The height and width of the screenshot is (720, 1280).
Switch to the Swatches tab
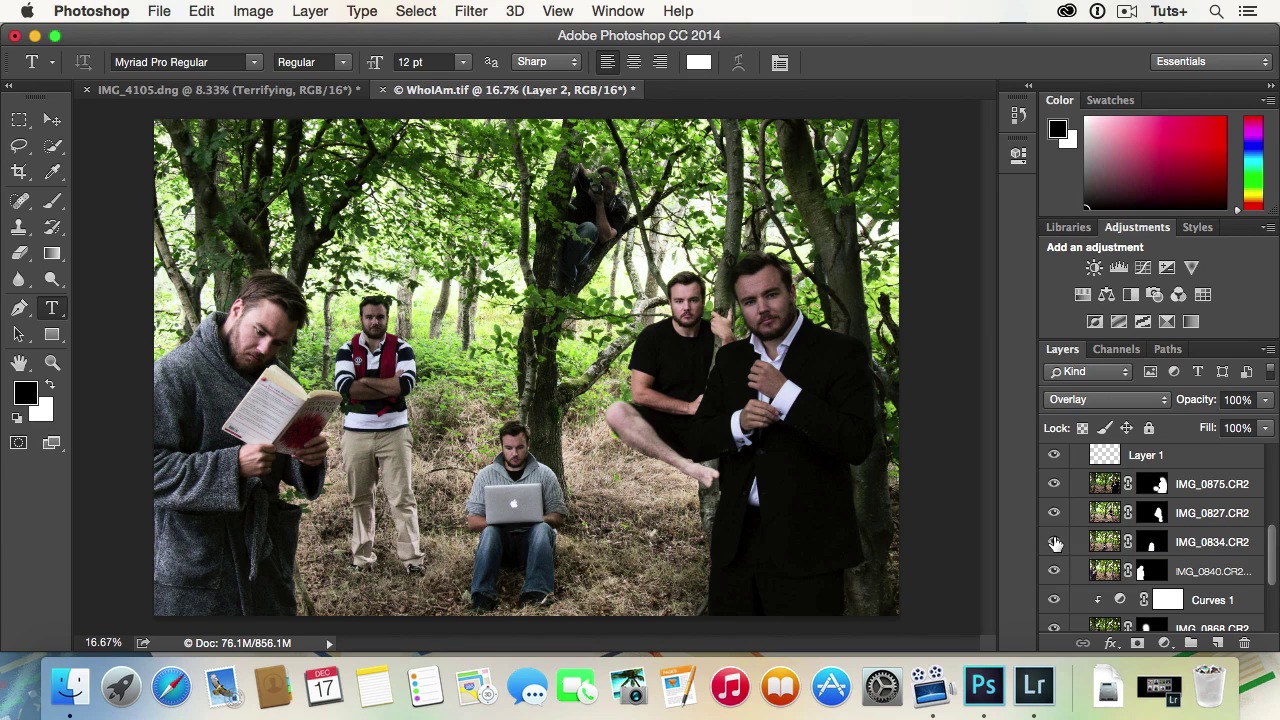(x=1110, y=100)
